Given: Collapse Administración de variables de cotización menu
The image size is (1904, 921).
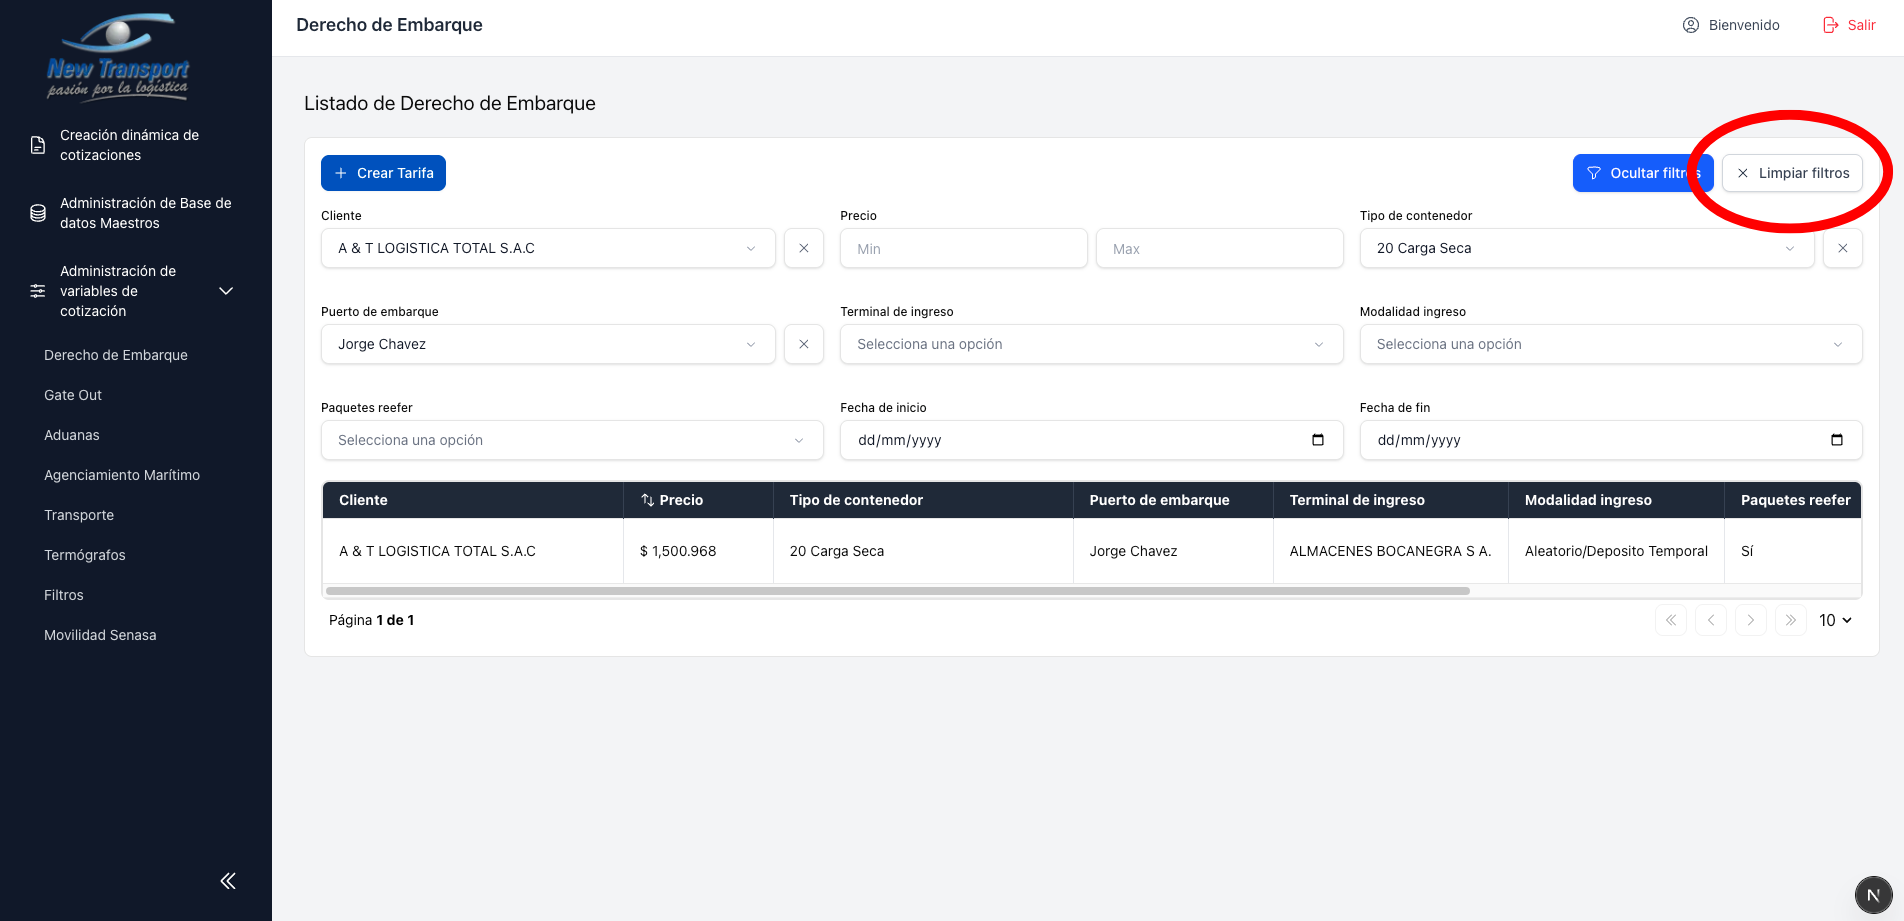Looking at the screenshot, I should (x=226, y=291).
